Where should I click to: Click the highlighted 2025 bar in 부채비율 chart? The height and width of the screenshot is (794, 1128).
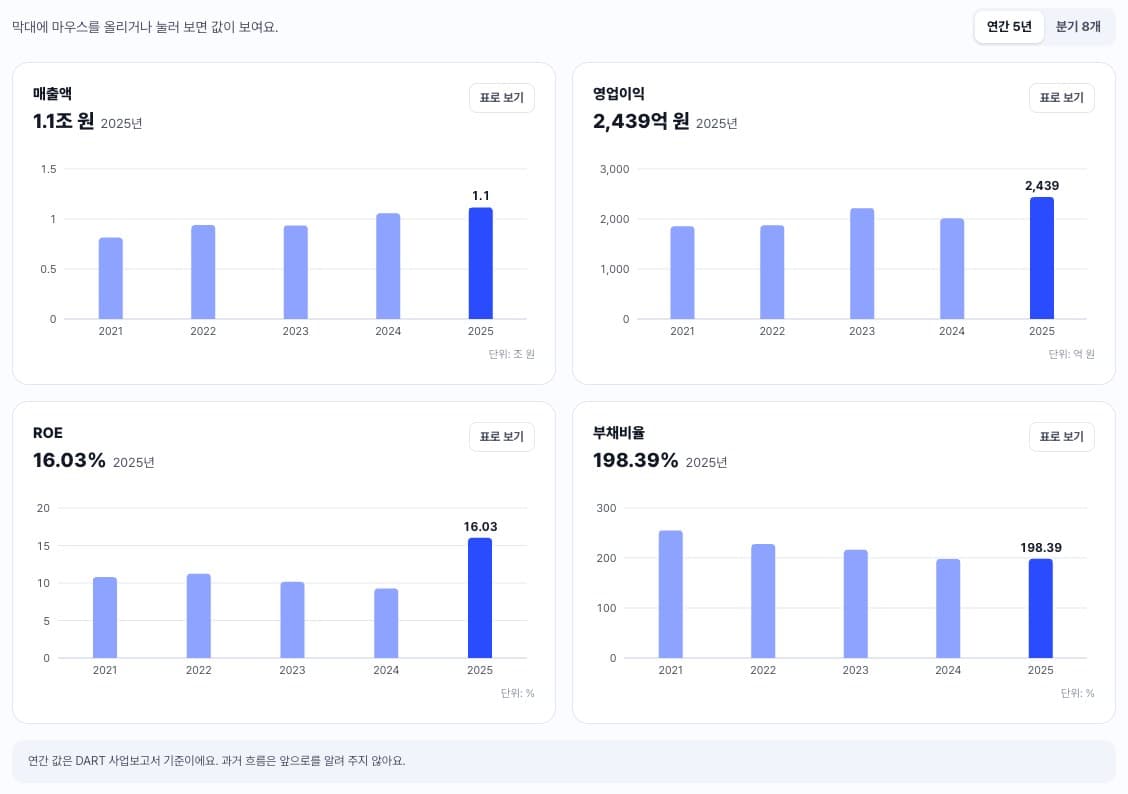coord(1040,608)
